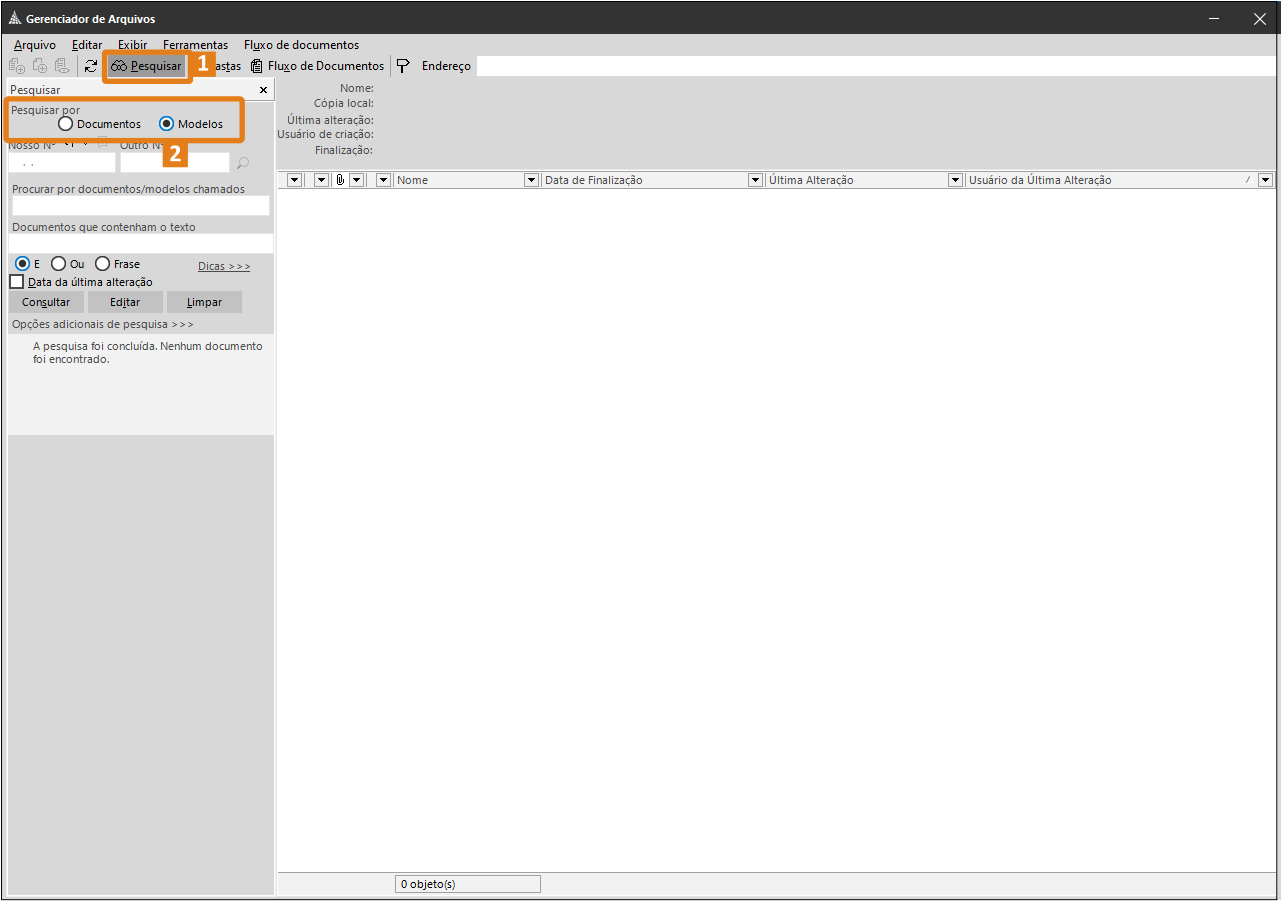The height and width of the screenshot is (901, 1281).
Task: Open the Arquivo menu
Action: [x=35, y=45]
